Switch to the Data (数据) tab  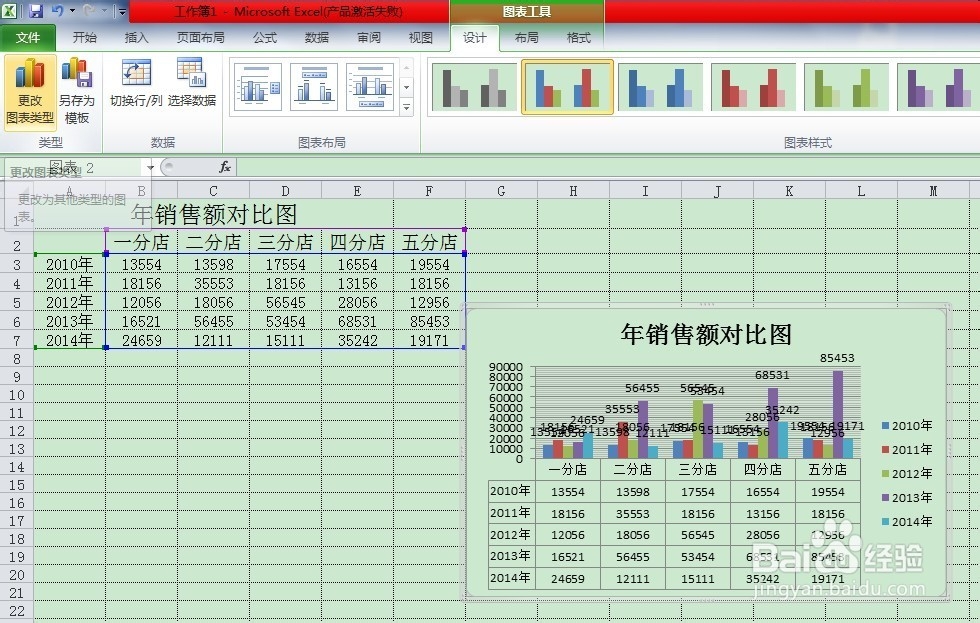click(317, 37)
